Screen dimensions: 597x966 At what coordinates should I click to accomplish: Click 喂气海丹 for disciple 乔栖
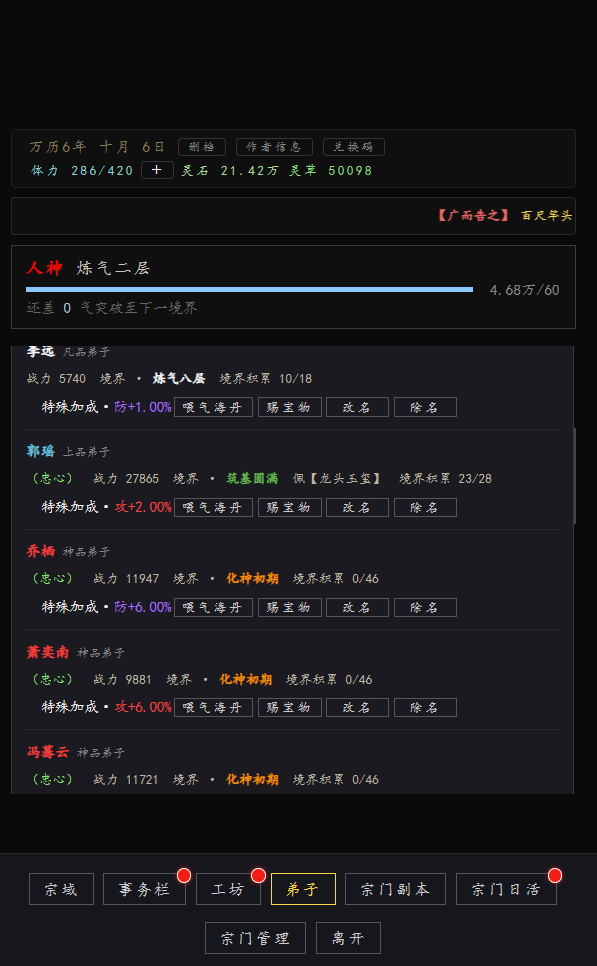(x=213, y=607)
